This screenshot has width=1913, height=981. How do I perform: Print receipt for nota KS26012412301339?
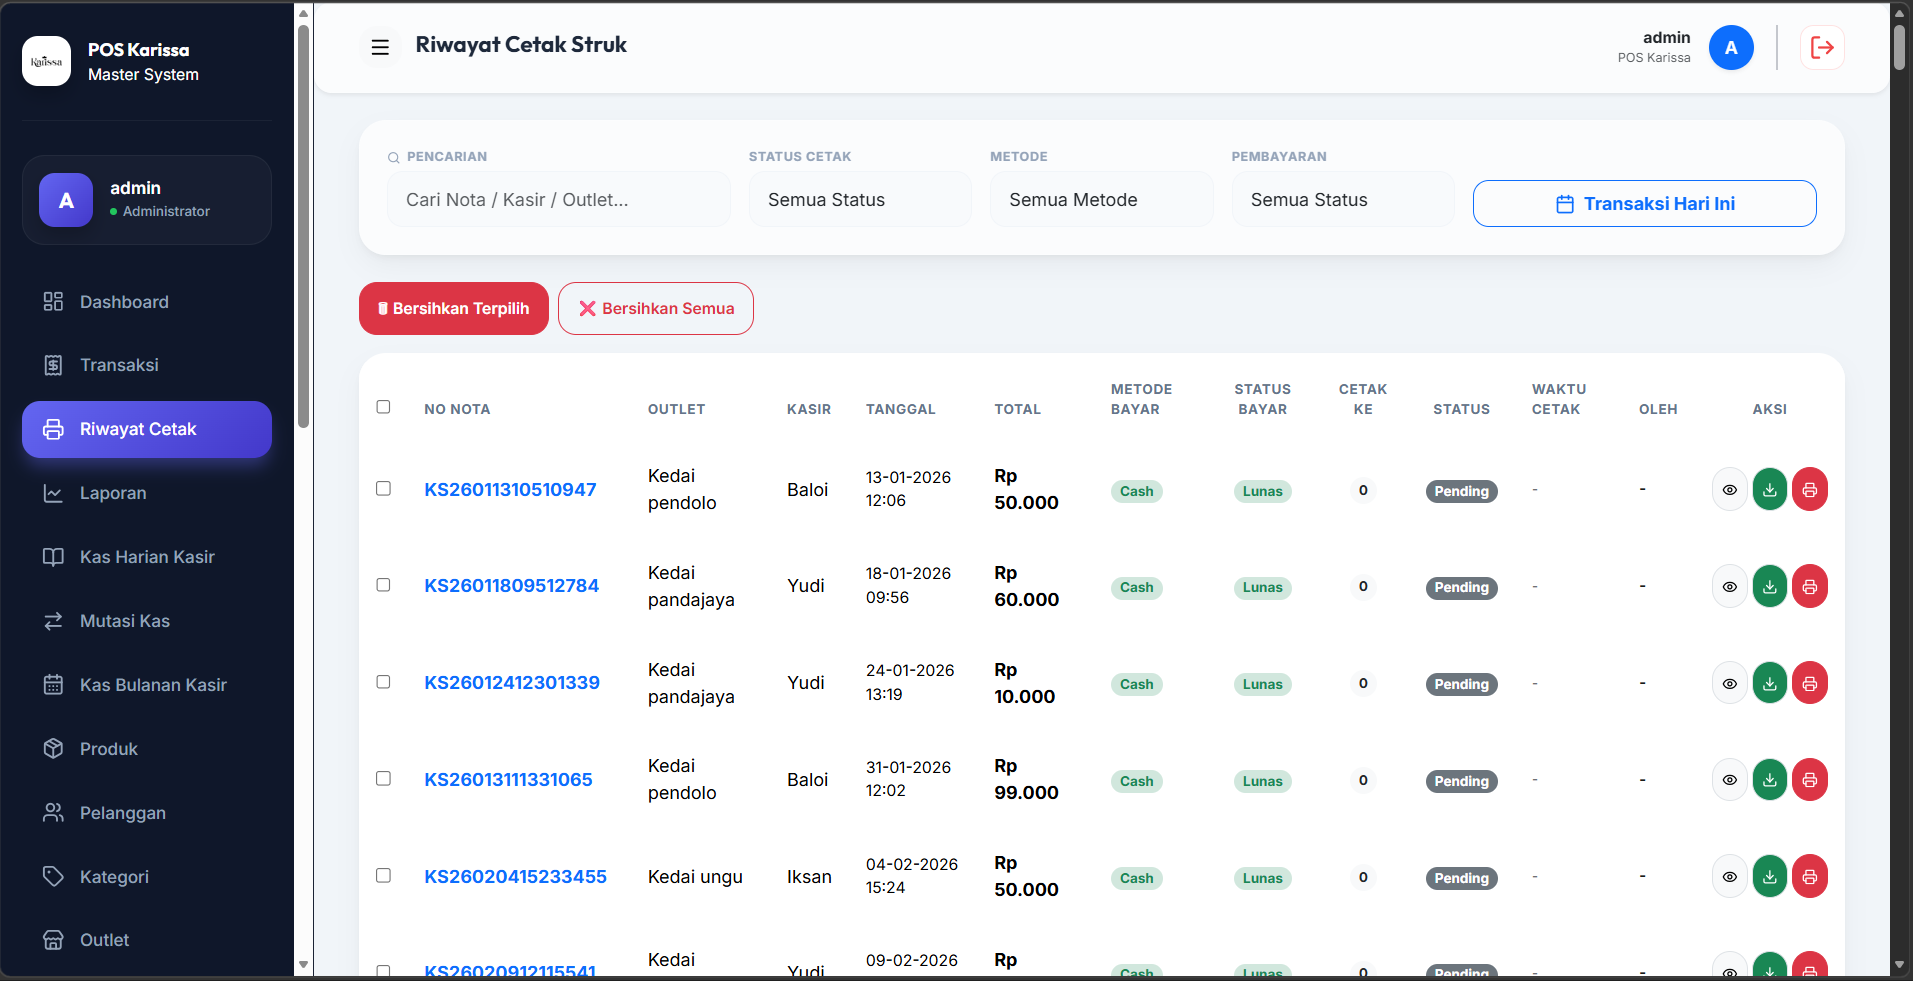tap(1809, 684)
